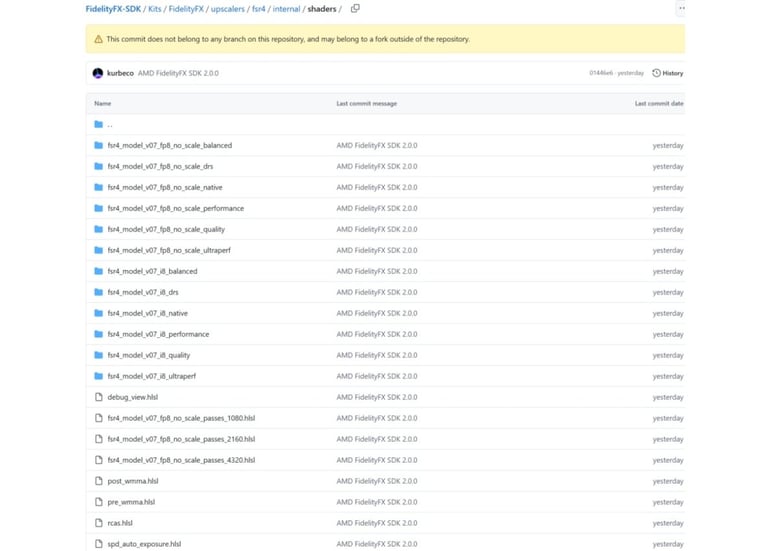Open folder fsr4_model_v07_i8_quality
The width and height of the screenshot is (768, 551).
pos(148,355)
